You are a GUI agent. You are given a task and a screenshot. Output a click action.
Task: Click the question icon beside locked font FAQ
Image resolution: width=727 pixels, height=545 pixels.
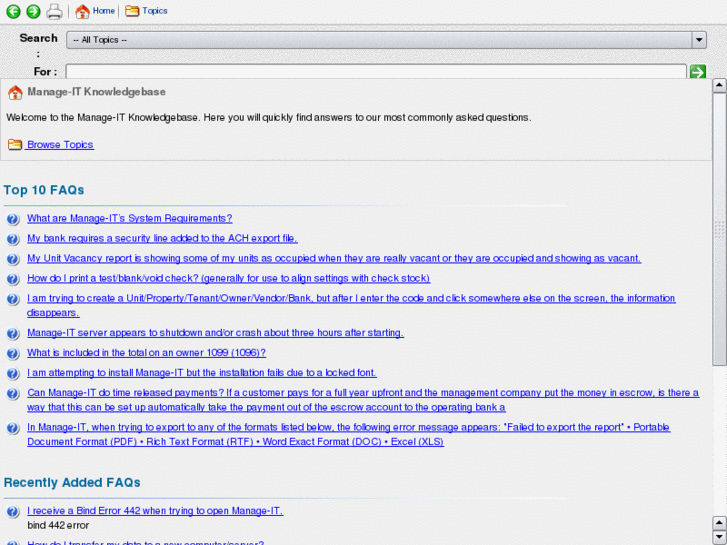(13, 373)
